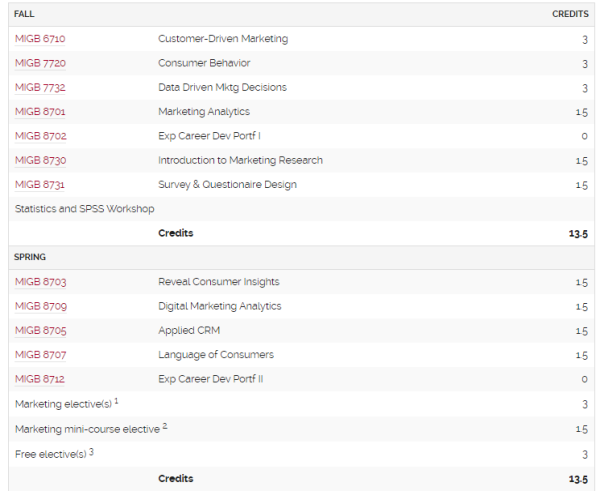Select the MIGB 8702 course link

pyautogui.click(x=41, y=136)
